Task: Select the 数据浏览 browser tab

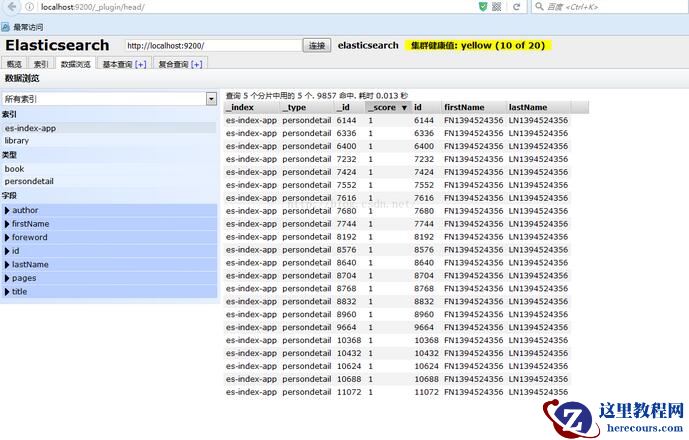Action: click(75, 64)
